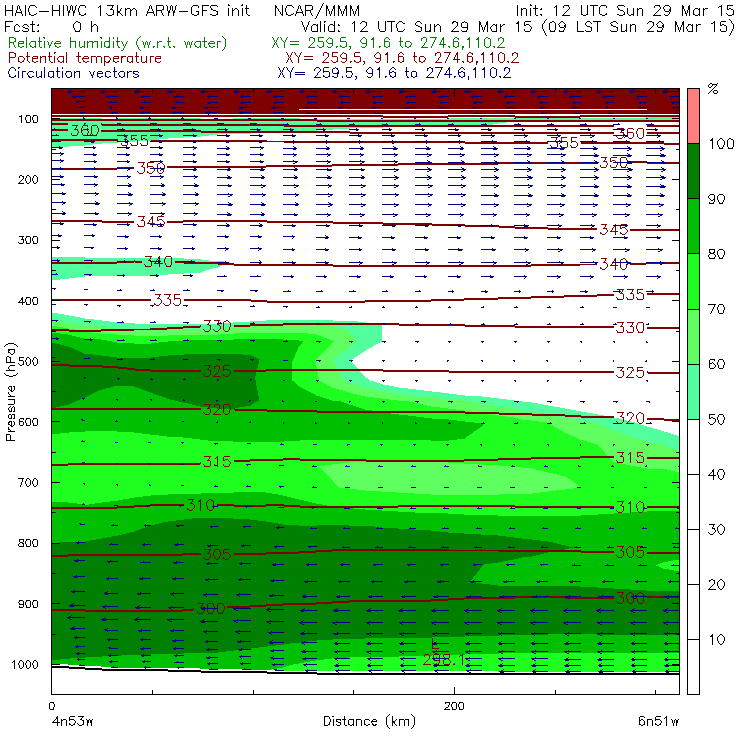
Task: Click the colorbar '20' tick label
Action: [x=716, y=585]
